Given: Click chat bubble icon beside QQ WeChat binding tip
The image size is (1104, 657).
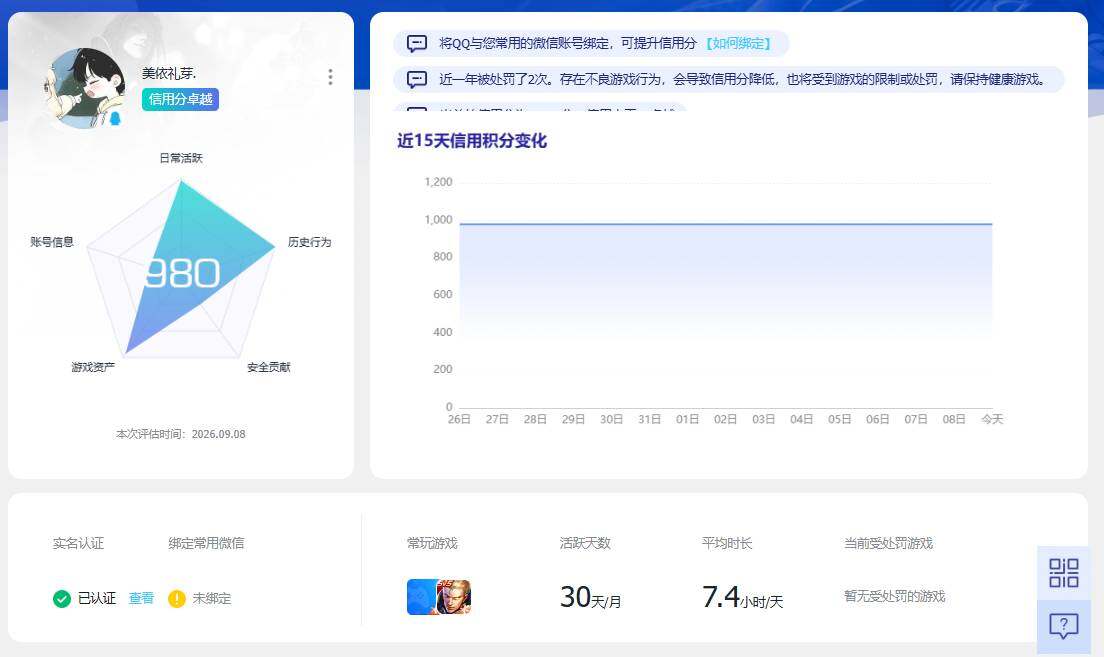Looking at the screenshot, I should coord(417,44).
